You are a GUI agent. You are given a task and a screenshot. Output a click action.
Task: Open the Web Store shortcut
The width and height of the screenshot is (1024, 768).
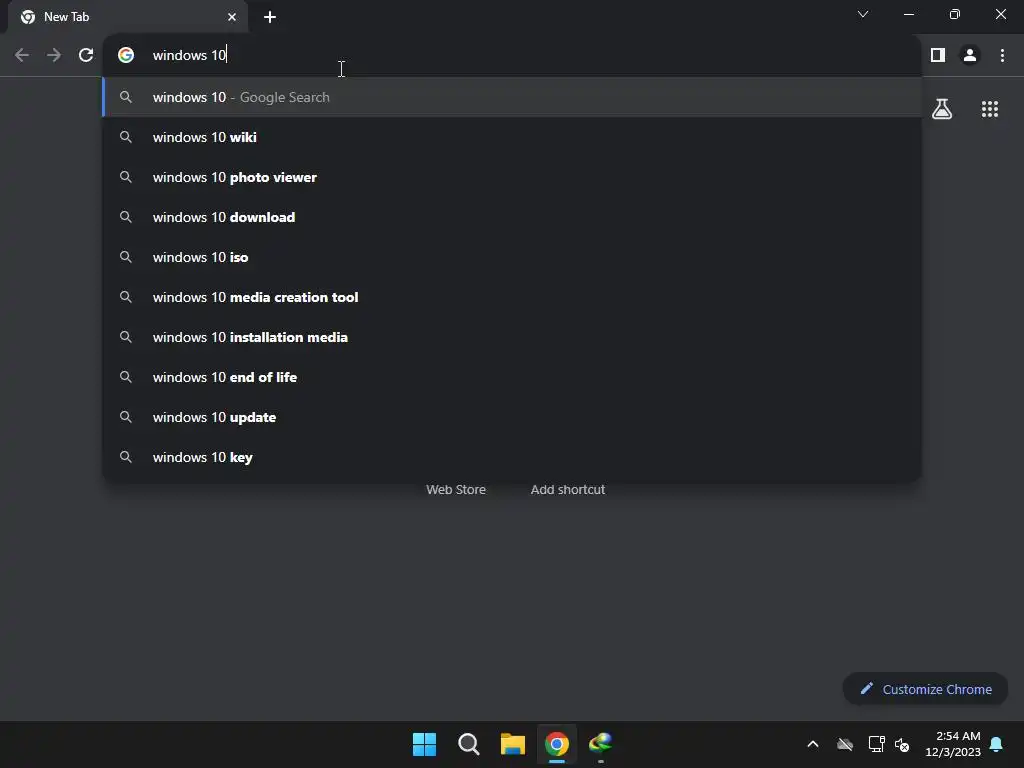(x=456, y=490)
